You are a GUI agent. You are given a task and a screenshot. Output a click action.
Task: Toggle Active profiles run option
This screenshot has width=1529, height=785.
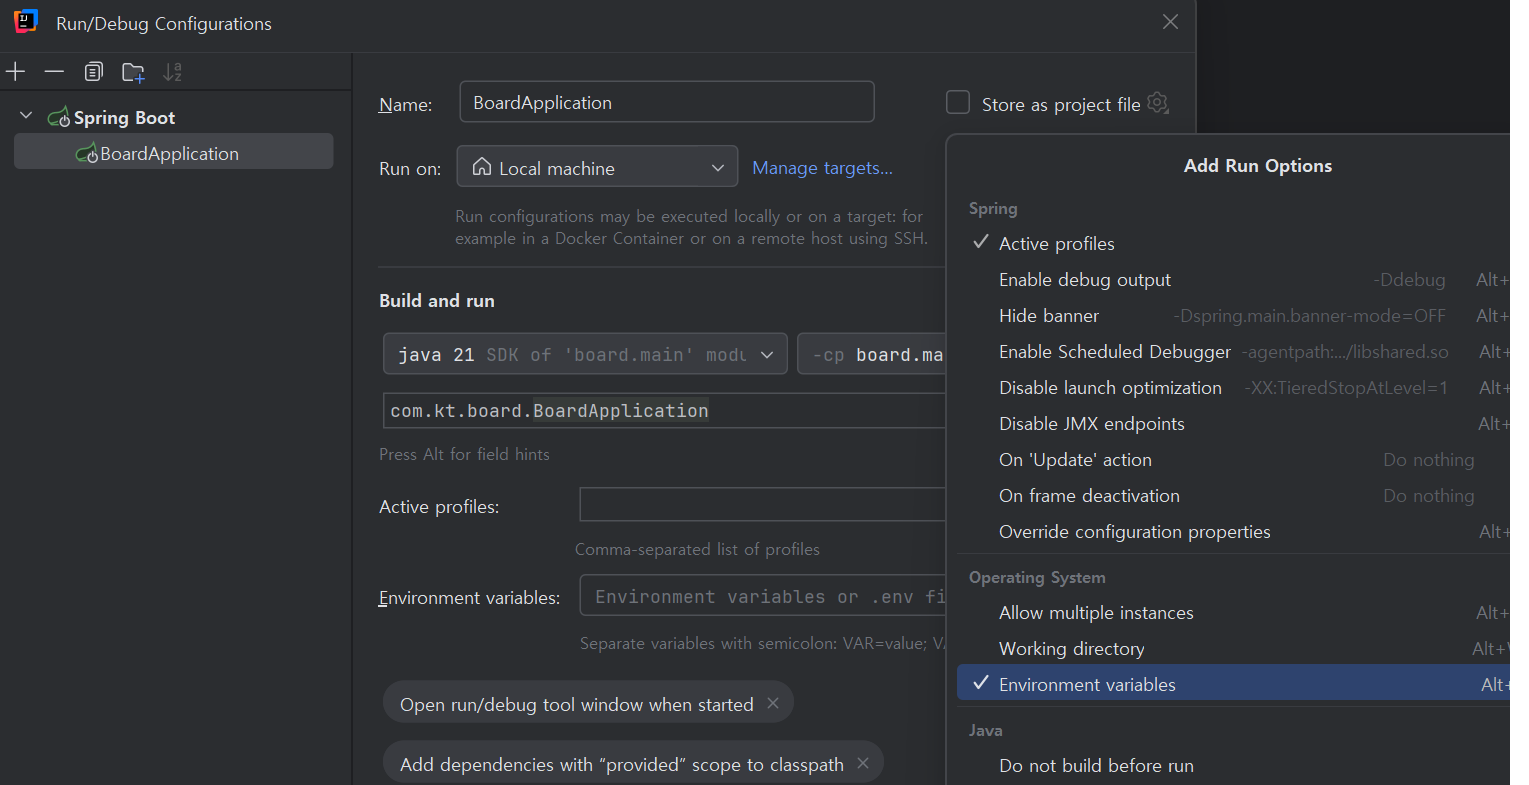click(x=1233, y=244)
